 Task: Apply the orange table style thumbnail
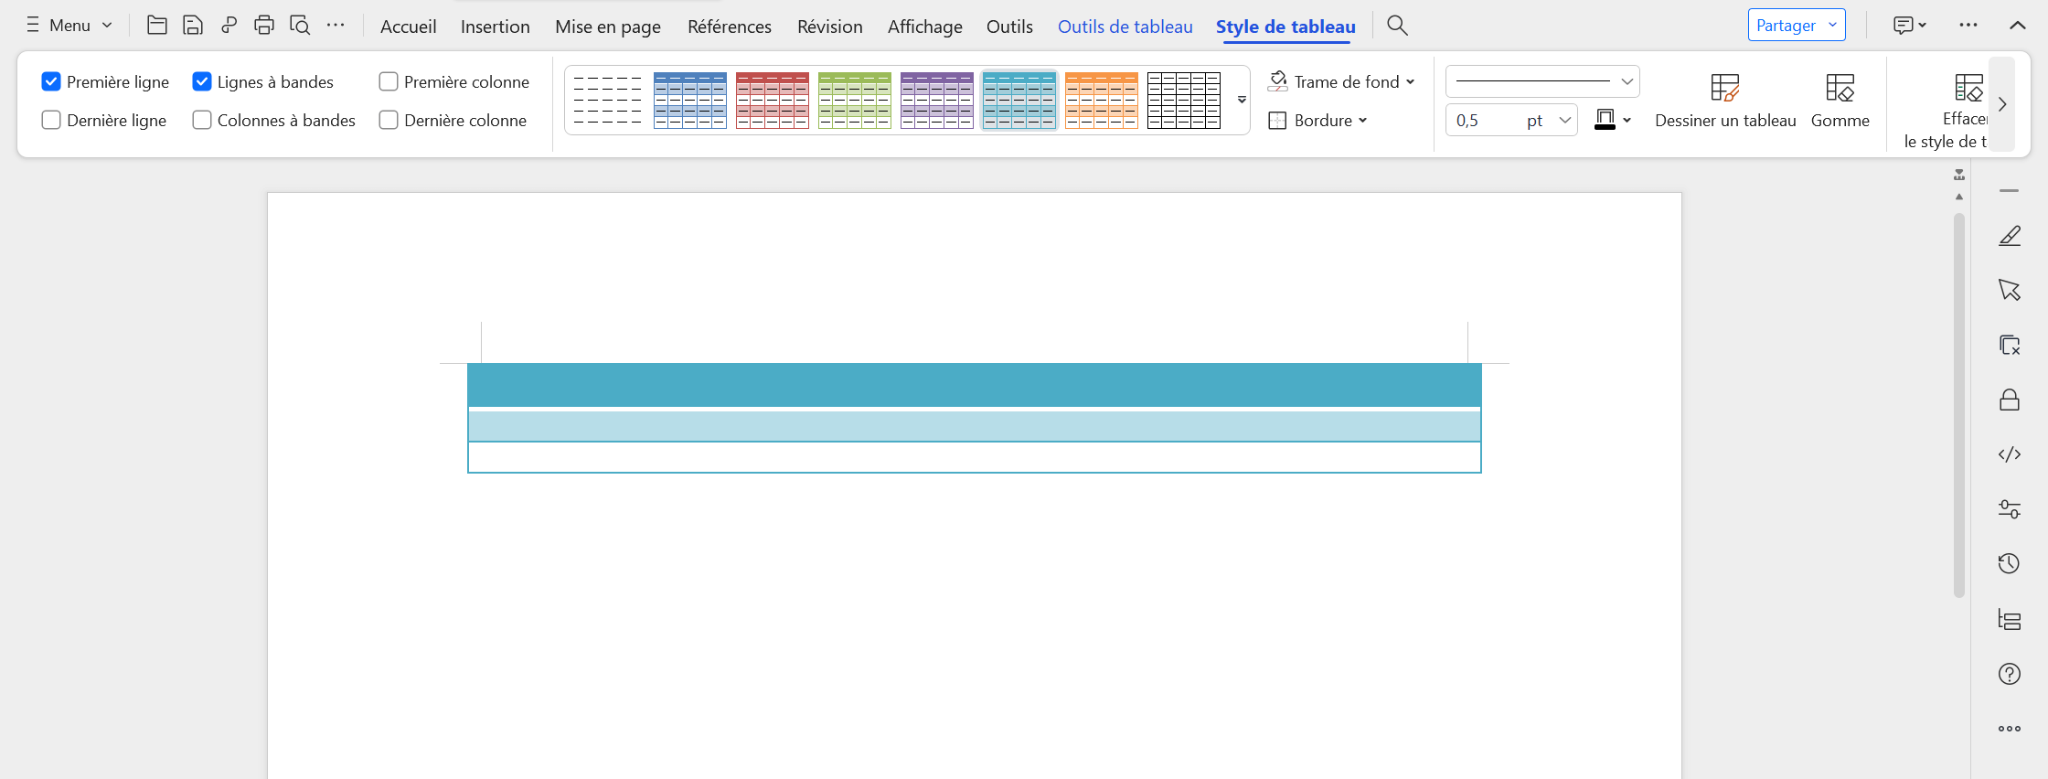1101,100
